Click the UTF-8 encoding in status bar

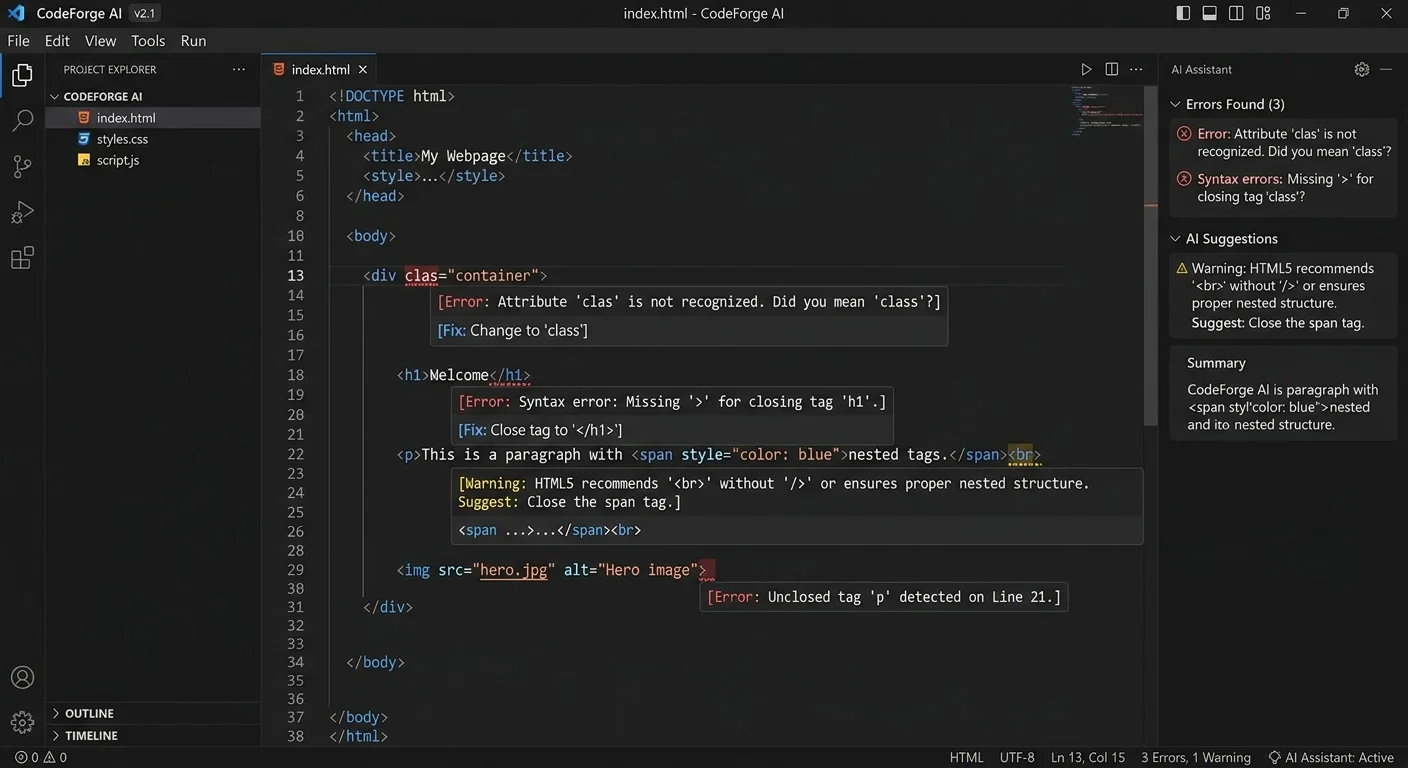pyautogui.click(x=1017, y=757)
